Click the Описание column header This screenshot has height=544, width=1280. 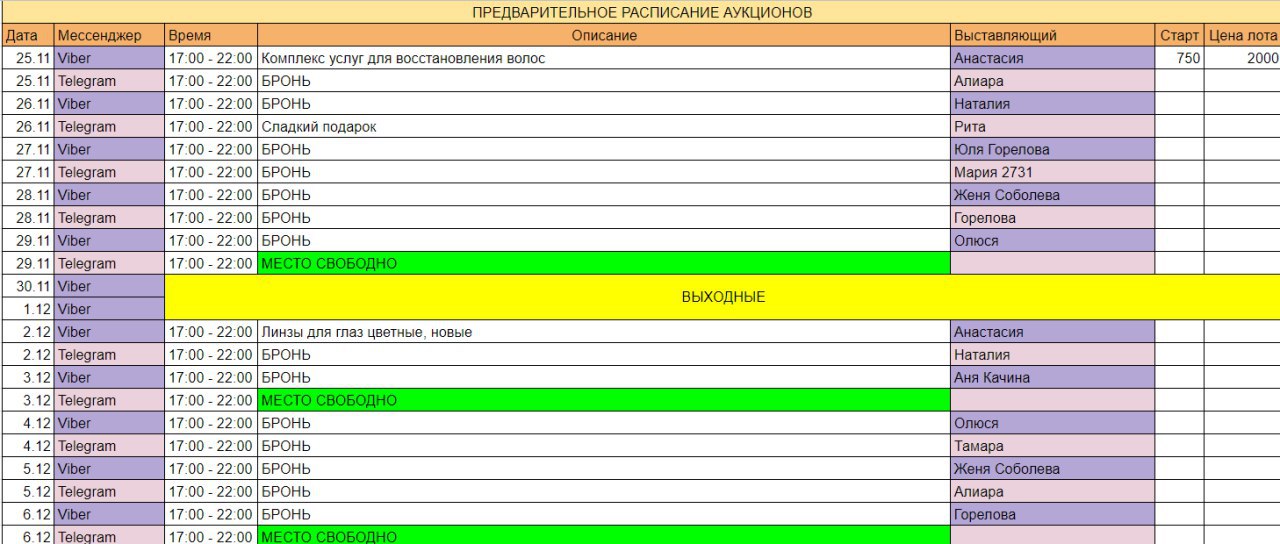coord(604,36)
